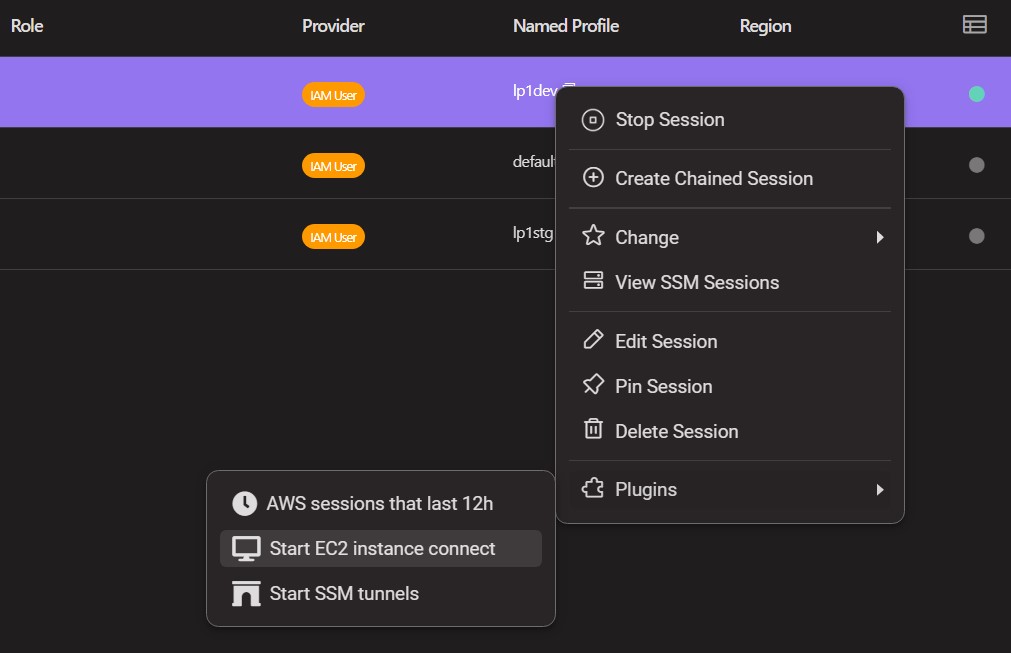This screenshot has width=1011, height=653.
Task: Click the Create Chained Session plus icon
Action: pos(593,177)
